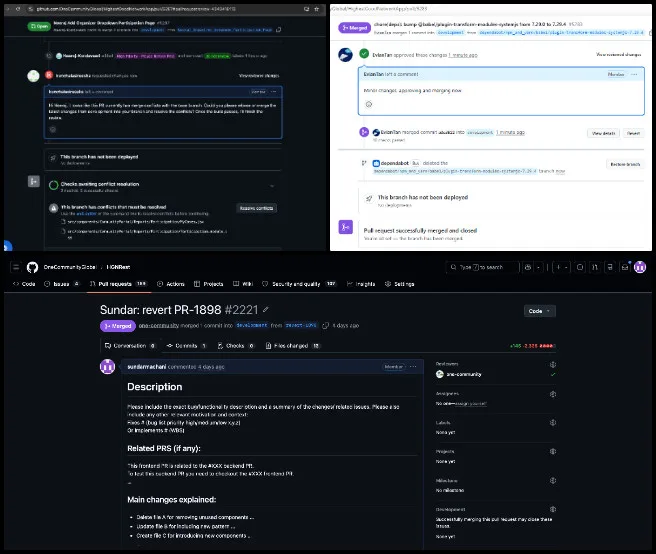Open the create-new plus dropdown in the header
Viewport: 656px width, 554px height.
(x=561, y=267)
